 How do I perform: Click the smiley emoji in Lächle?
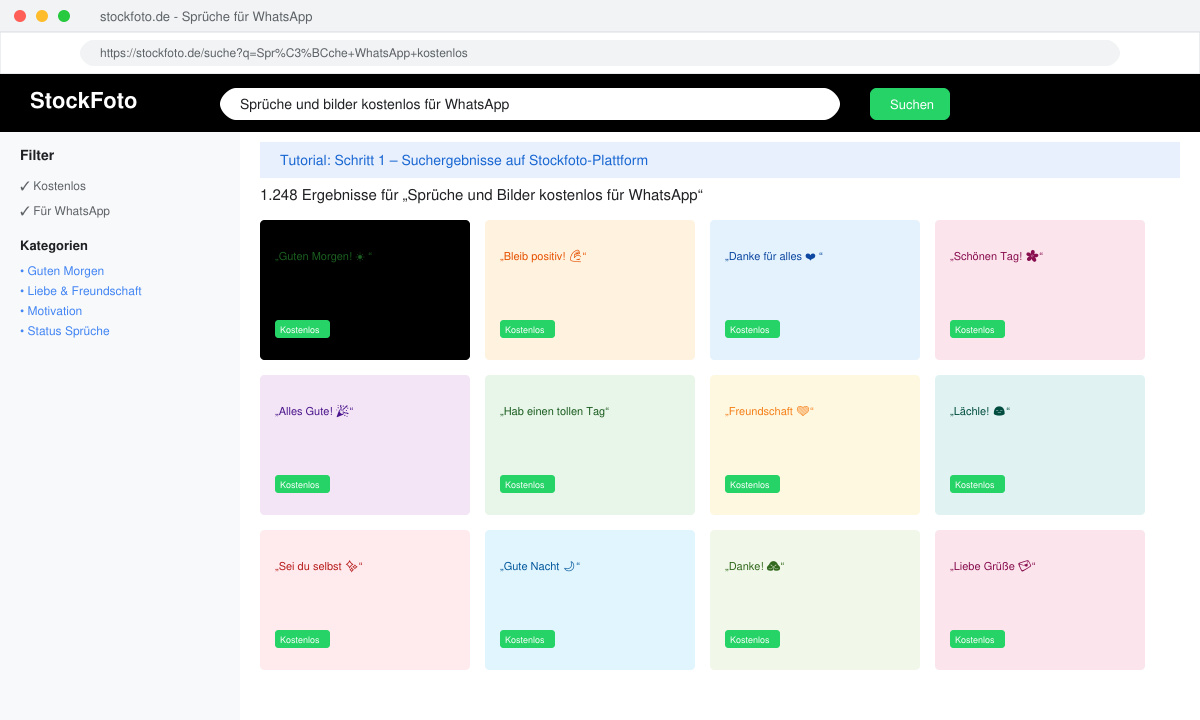tap(999, 411)
